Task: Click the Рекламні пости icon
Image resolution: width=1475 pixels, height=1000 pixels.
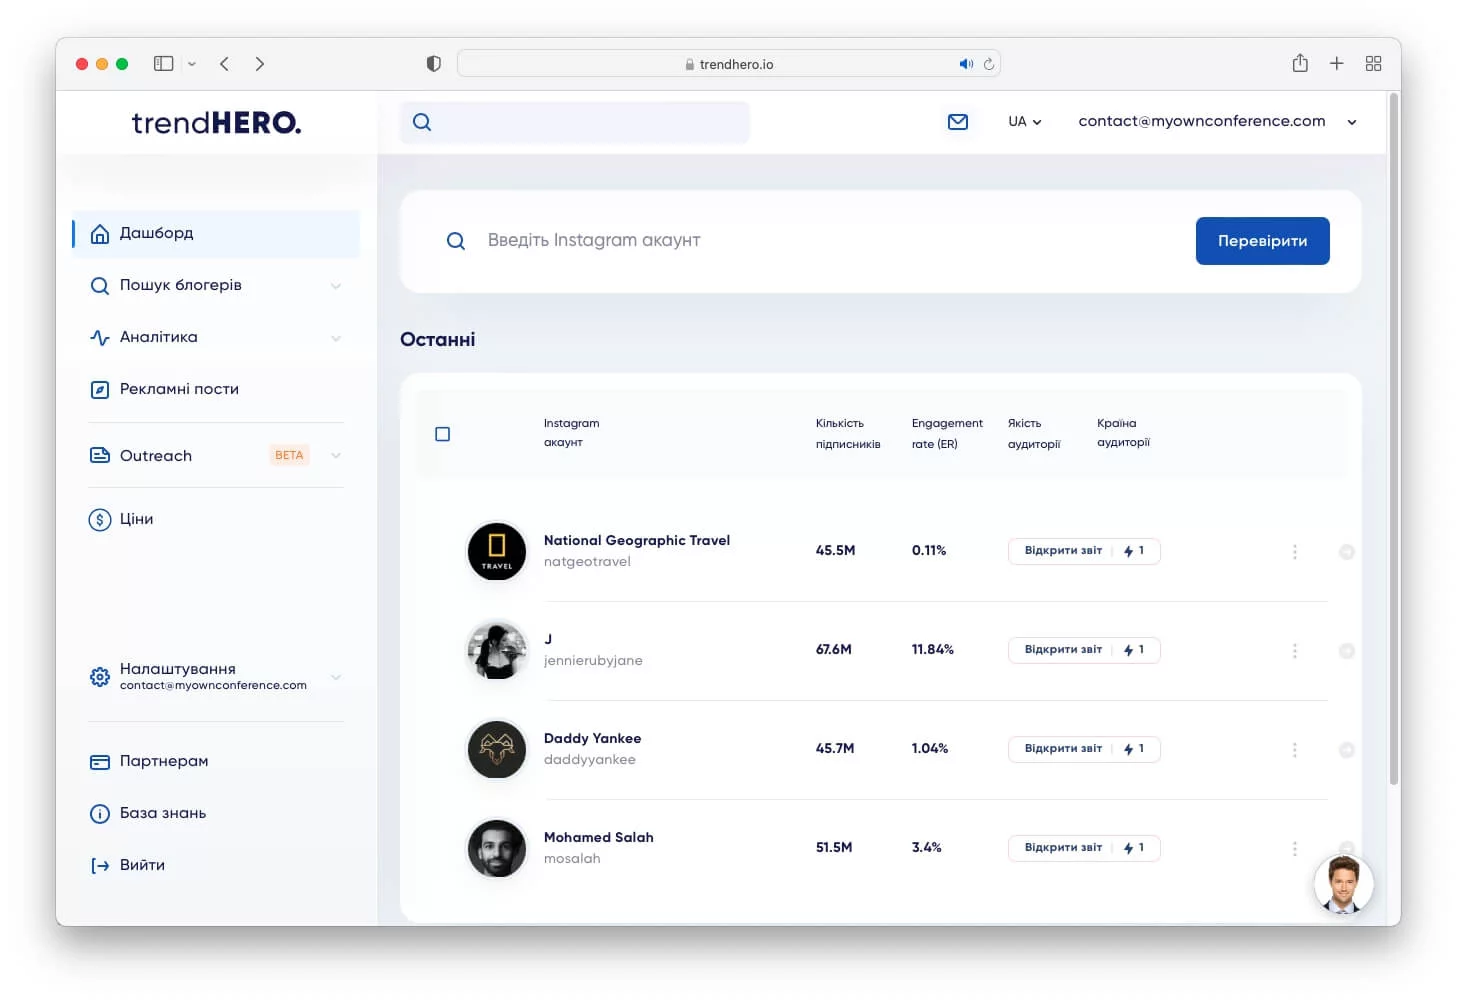Action: point(100,389)
